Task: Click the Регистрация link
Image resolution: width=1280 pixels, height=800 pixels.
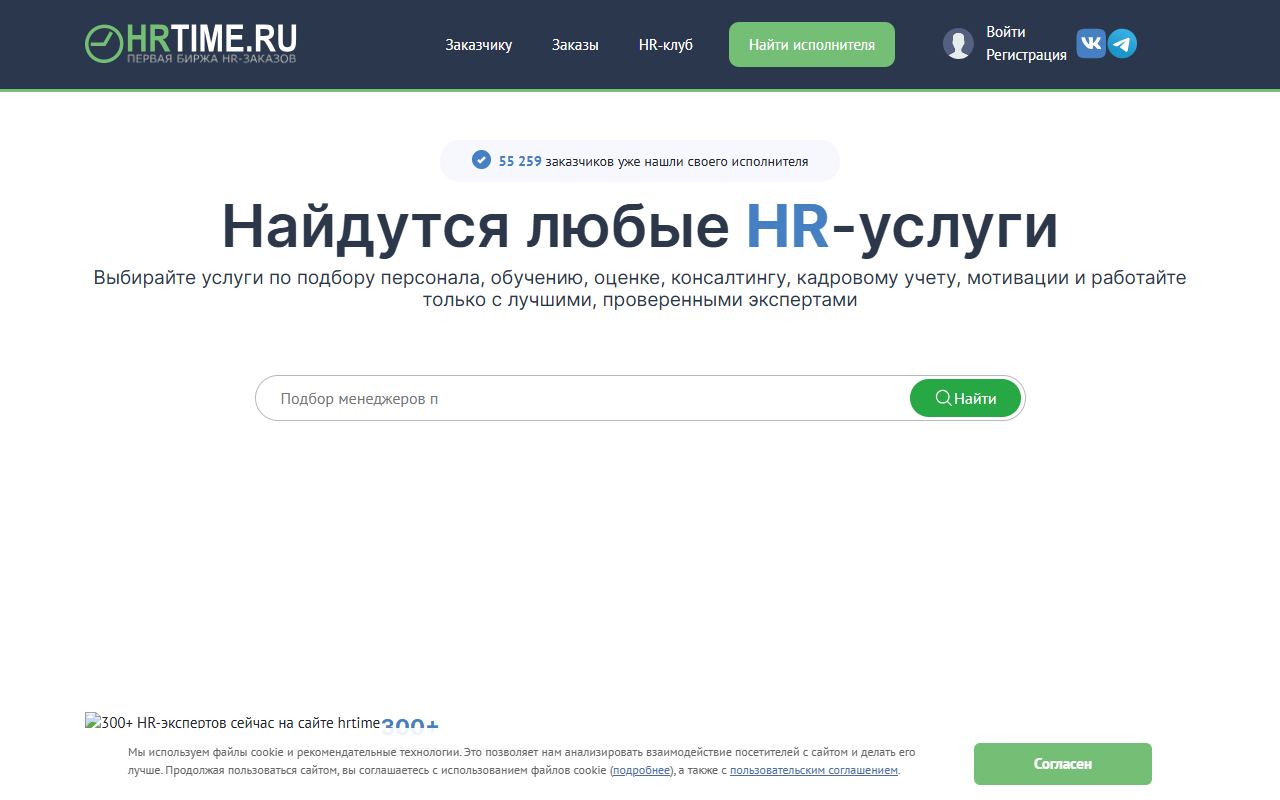Action: (1026, 56)
